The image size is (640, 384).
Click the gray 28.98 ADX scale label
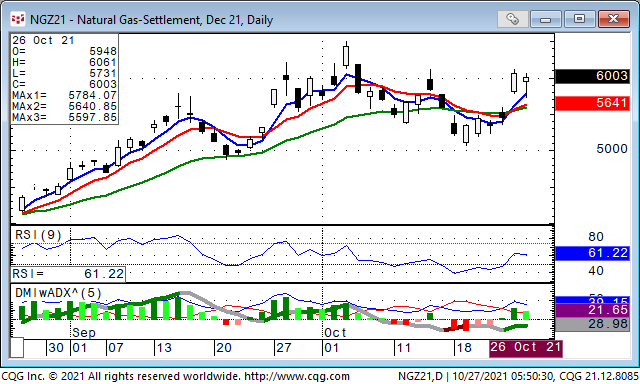tap(592, 324)
